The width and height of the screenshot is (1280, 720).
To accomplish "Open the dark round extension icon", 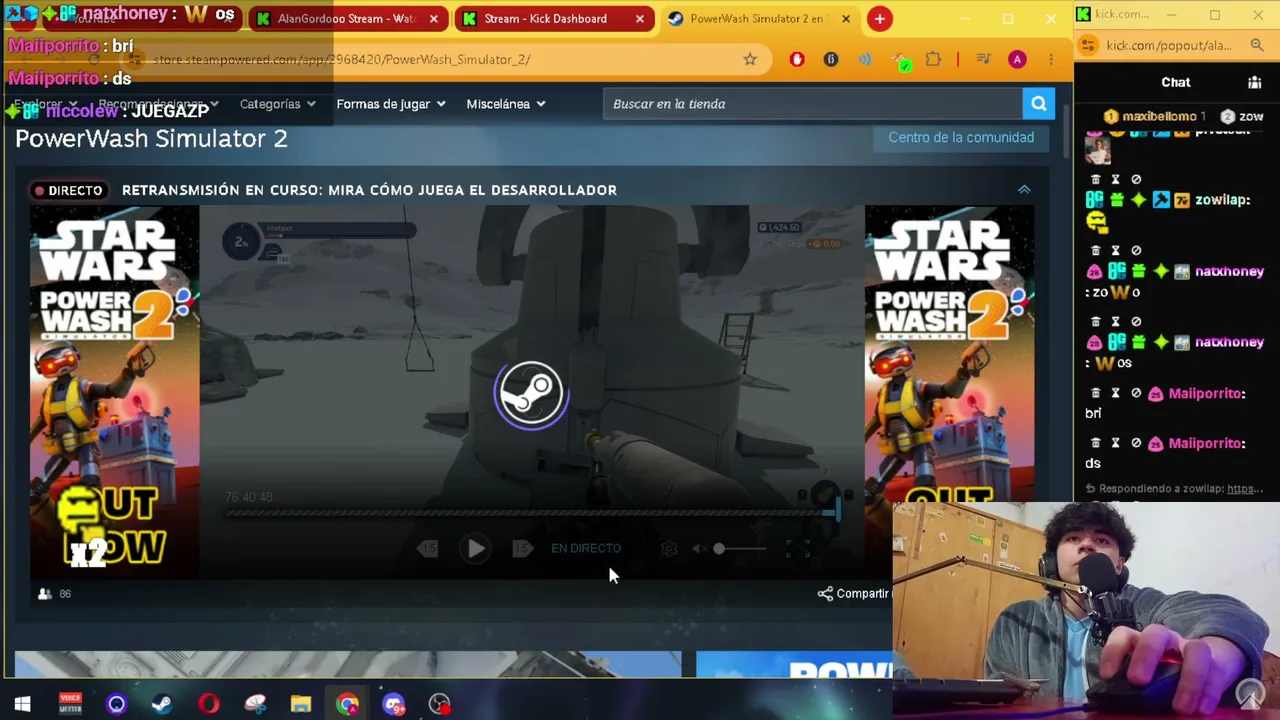I will (830, 60).
